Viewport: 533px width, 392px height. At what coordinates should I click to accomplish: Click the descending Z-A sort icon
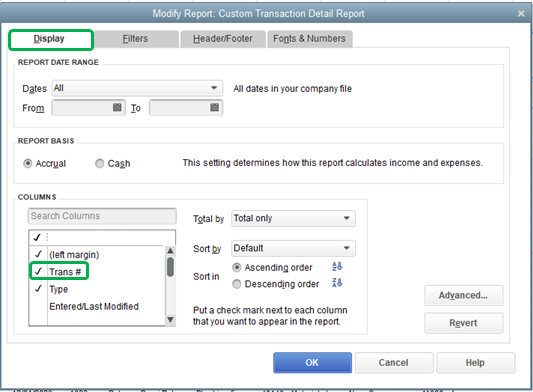[337, 283]
